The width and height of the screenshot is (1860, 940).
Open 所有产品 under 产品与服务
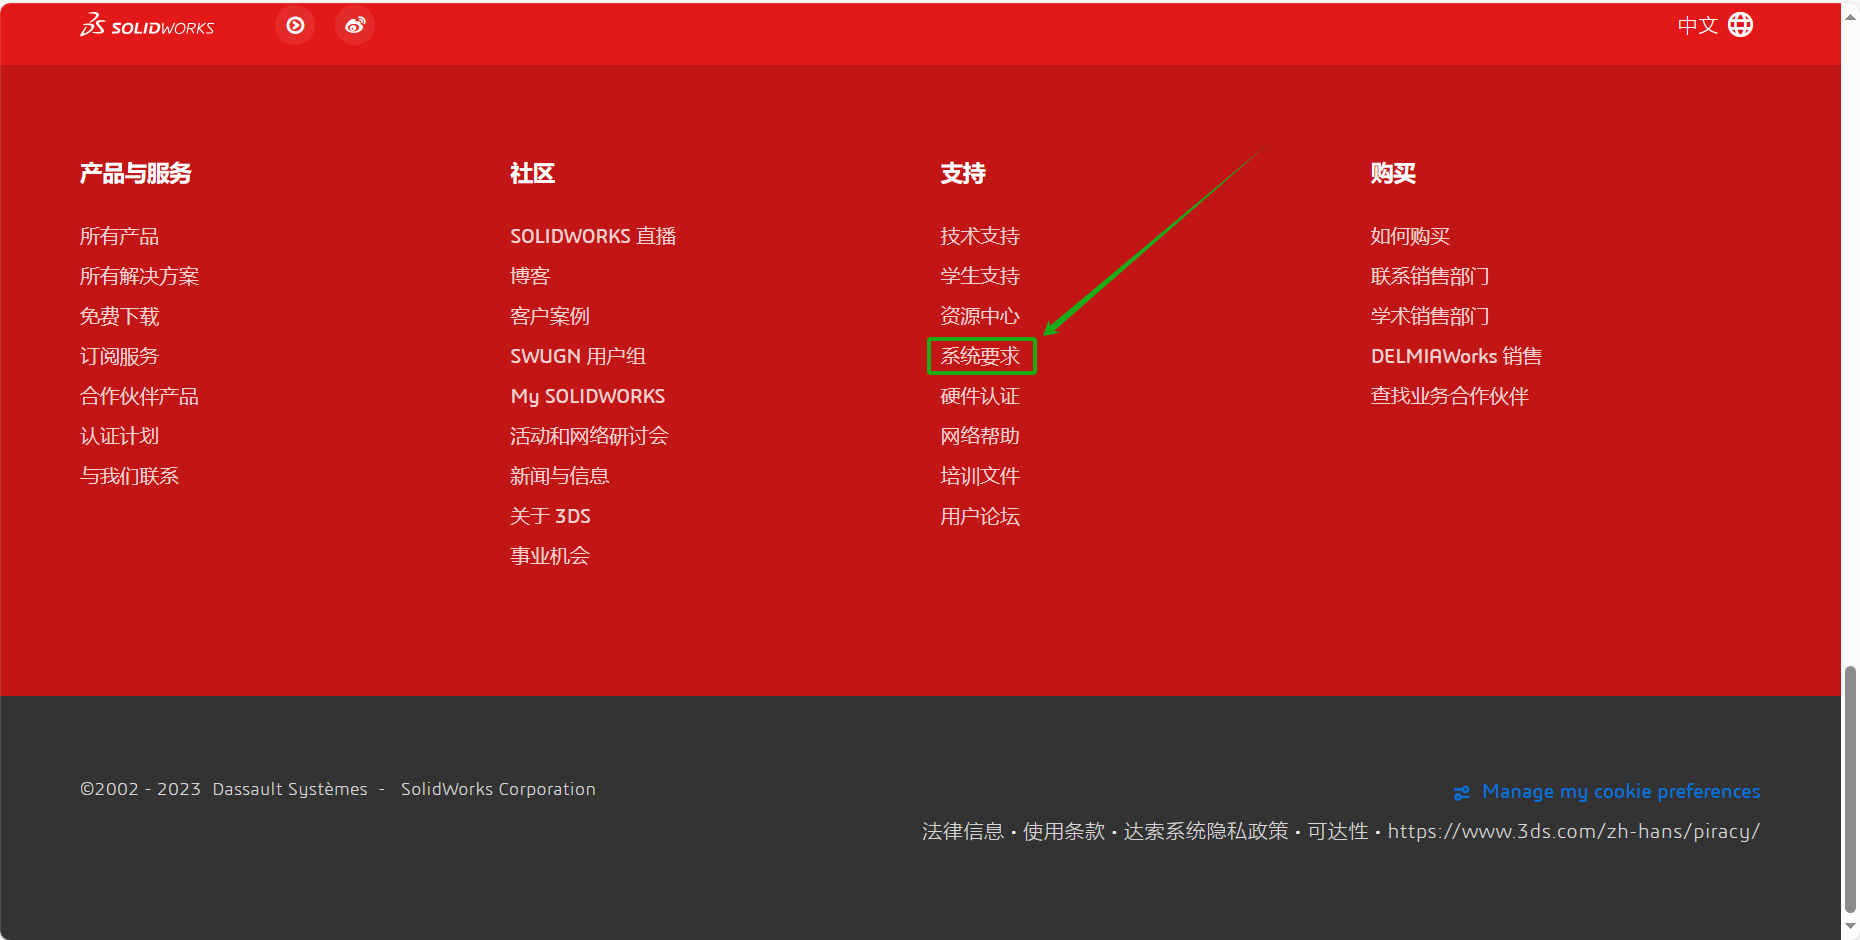120,236
